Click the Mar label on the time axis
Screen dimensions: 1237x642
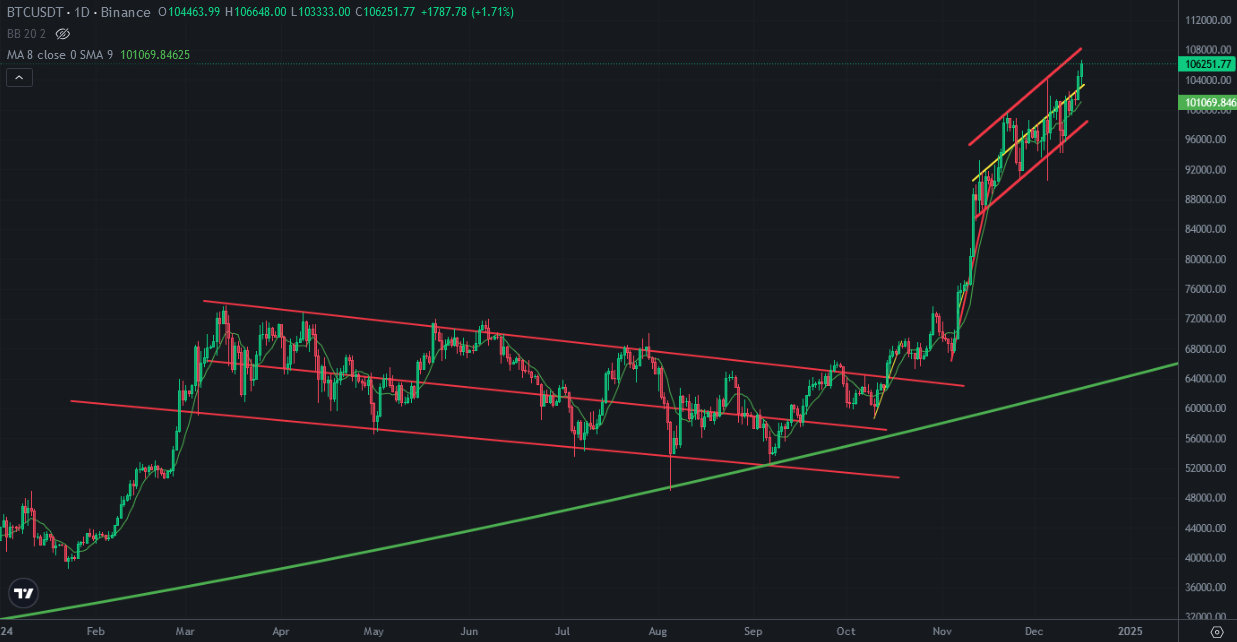click(186, 632)
